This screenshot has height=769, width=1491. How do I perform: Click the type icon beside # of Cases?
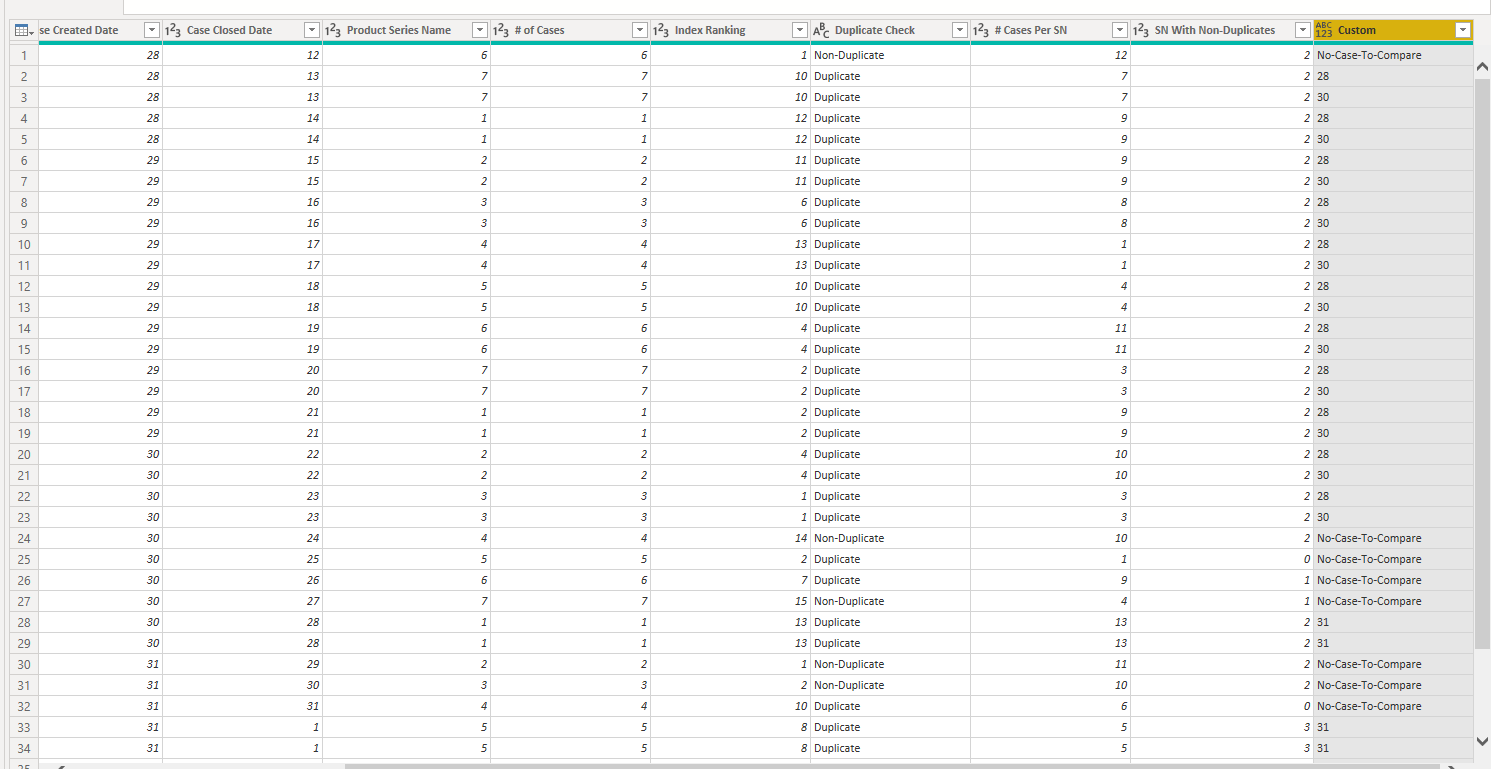click(502, 30)
